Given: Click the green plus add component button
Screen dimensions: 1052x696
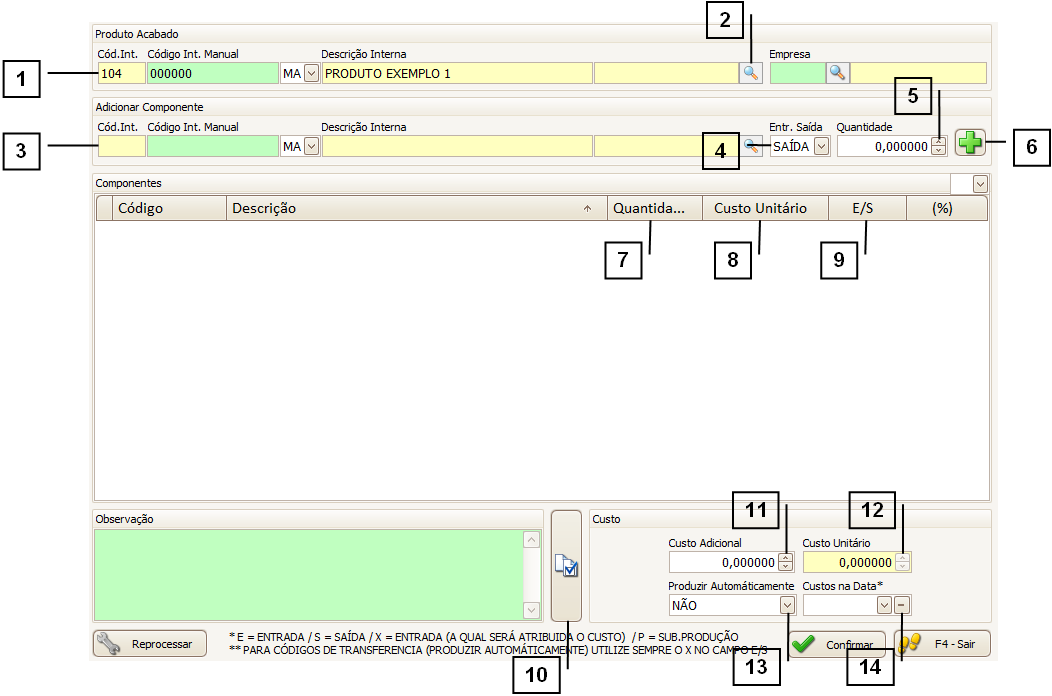Looking at the screenshot, I should click(x=969, y=144).
